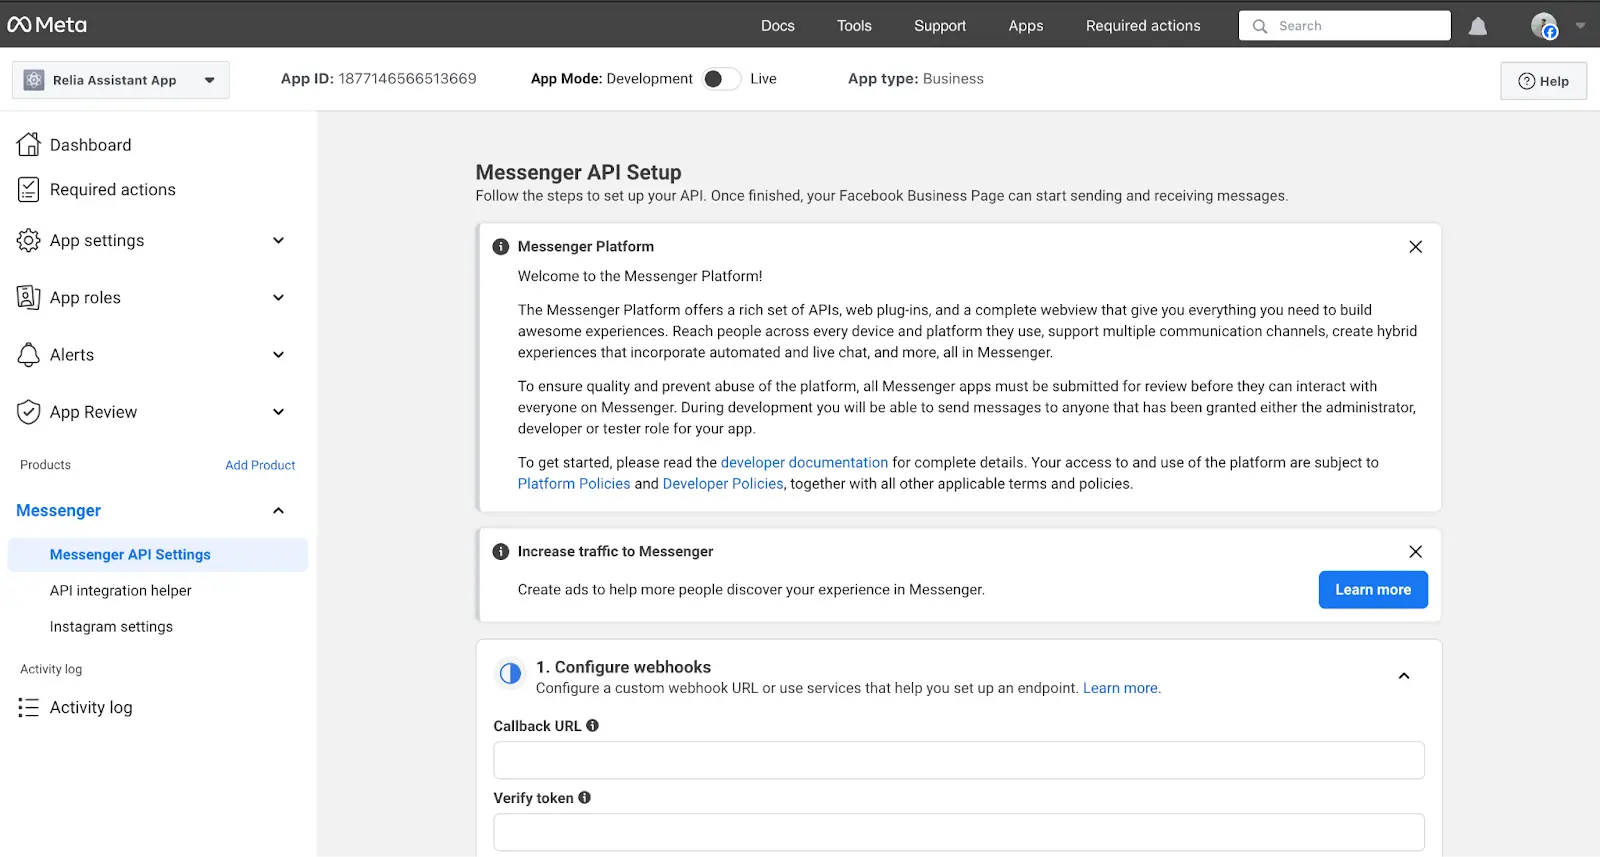Viewport: 1600px width, 857px height.
Task: Open Apps in the top navigation
Action: tap(1026, 26)
